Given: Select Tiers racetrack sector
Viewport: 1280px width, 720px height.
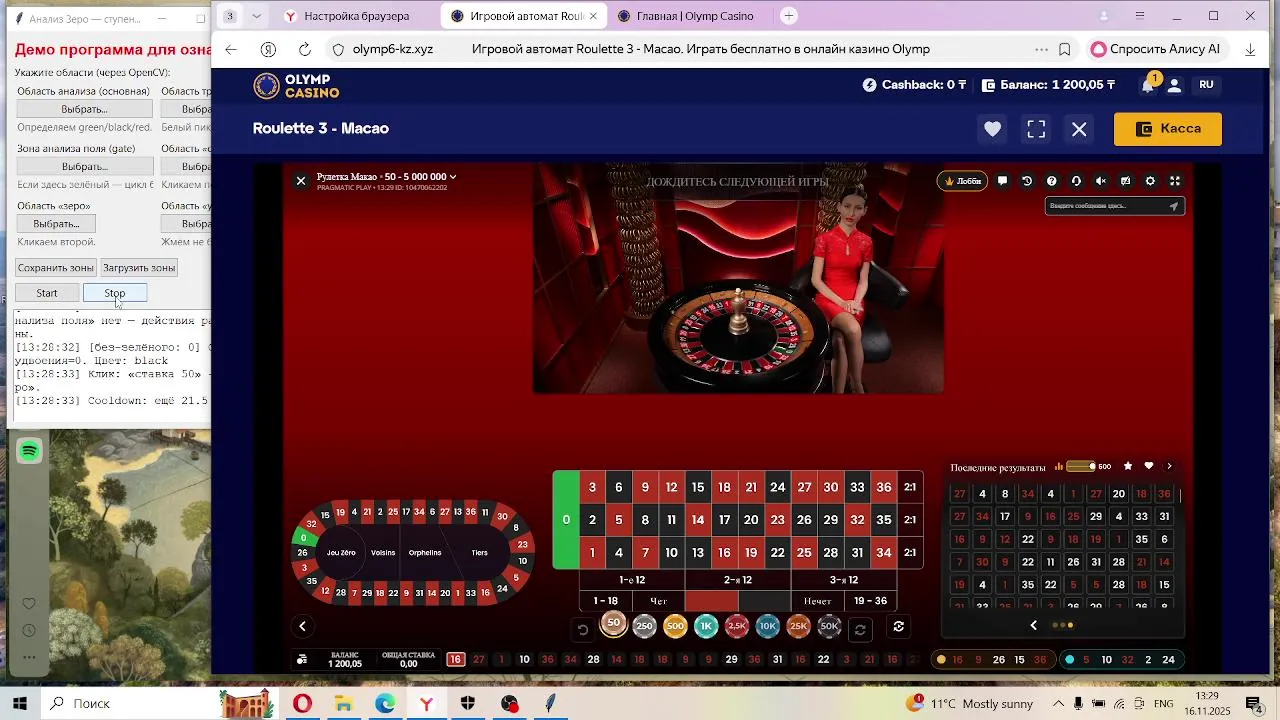Looking at the screenshot, I should pyautogui.click(x=480, y=553).
